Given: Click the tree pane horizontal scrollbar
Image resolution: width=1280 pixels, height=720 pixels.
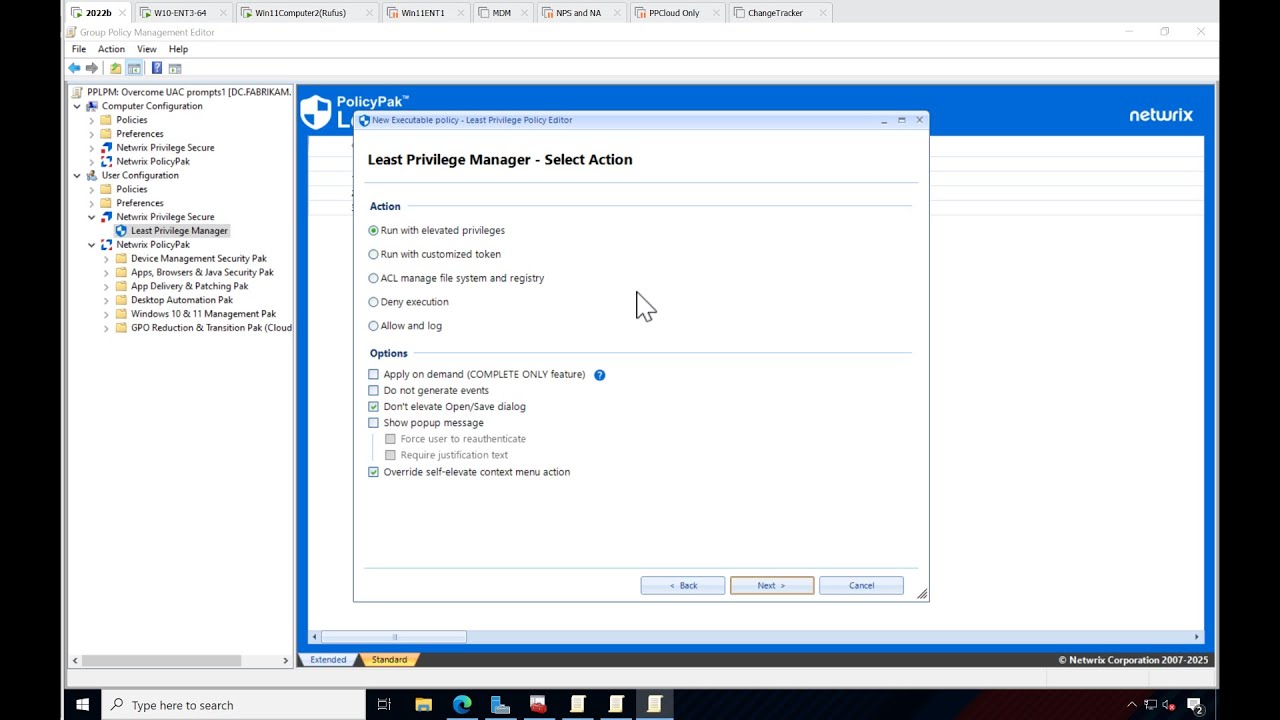Looking at the screenshot, I should point(160,660).
